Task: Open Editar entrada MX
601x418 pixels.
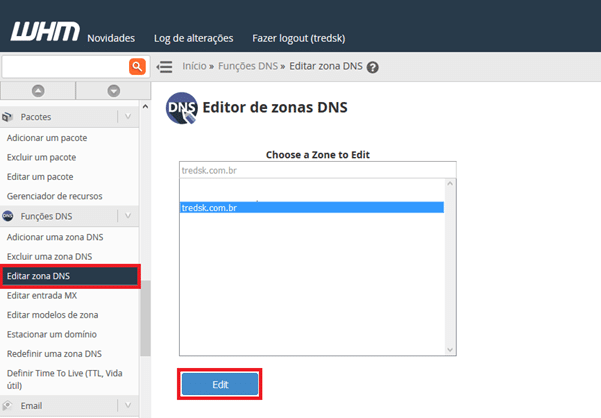Action: [42, 295]
